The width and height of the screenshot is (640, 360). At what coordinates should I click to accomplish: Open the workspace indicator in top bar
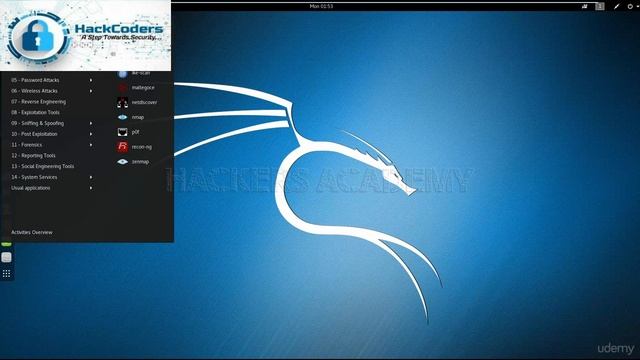pos(600,6)
